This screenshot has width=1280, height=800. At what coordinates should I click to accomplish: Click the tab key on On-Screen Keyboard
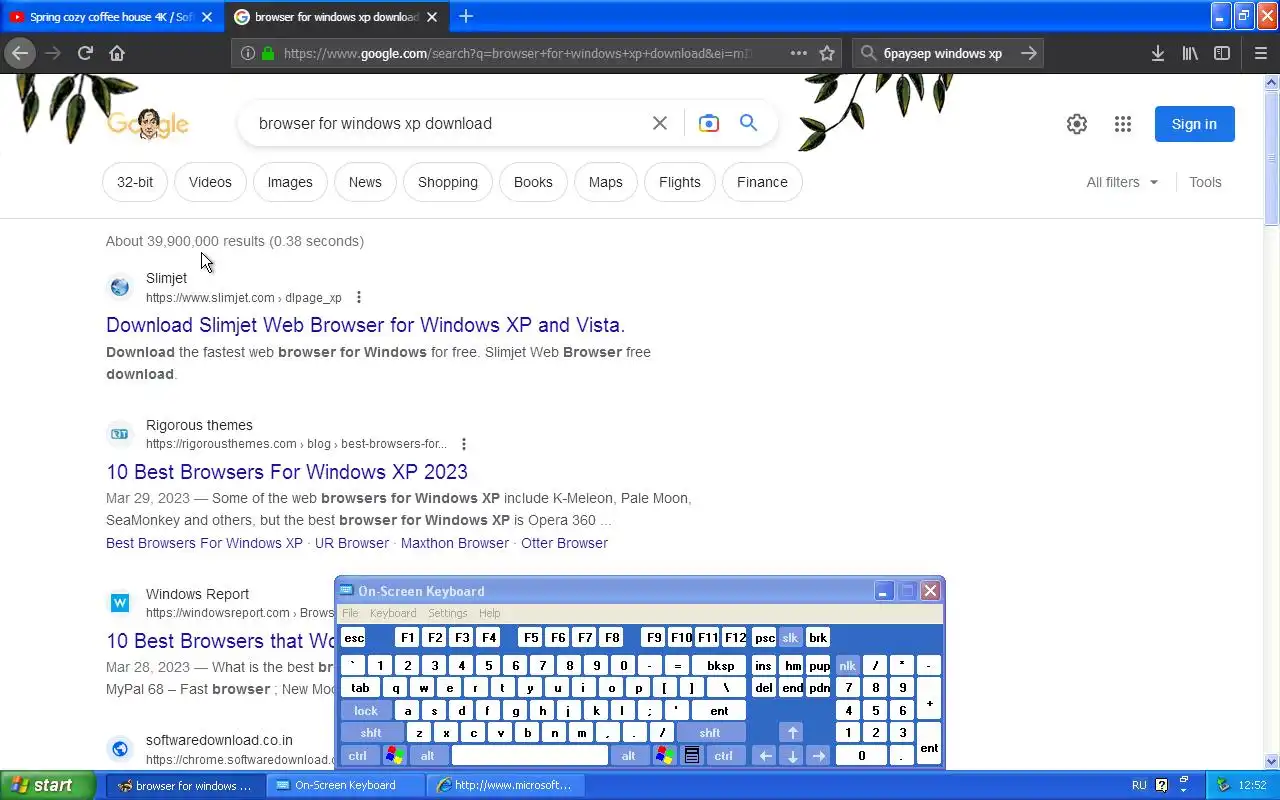[x=360, y=688]
